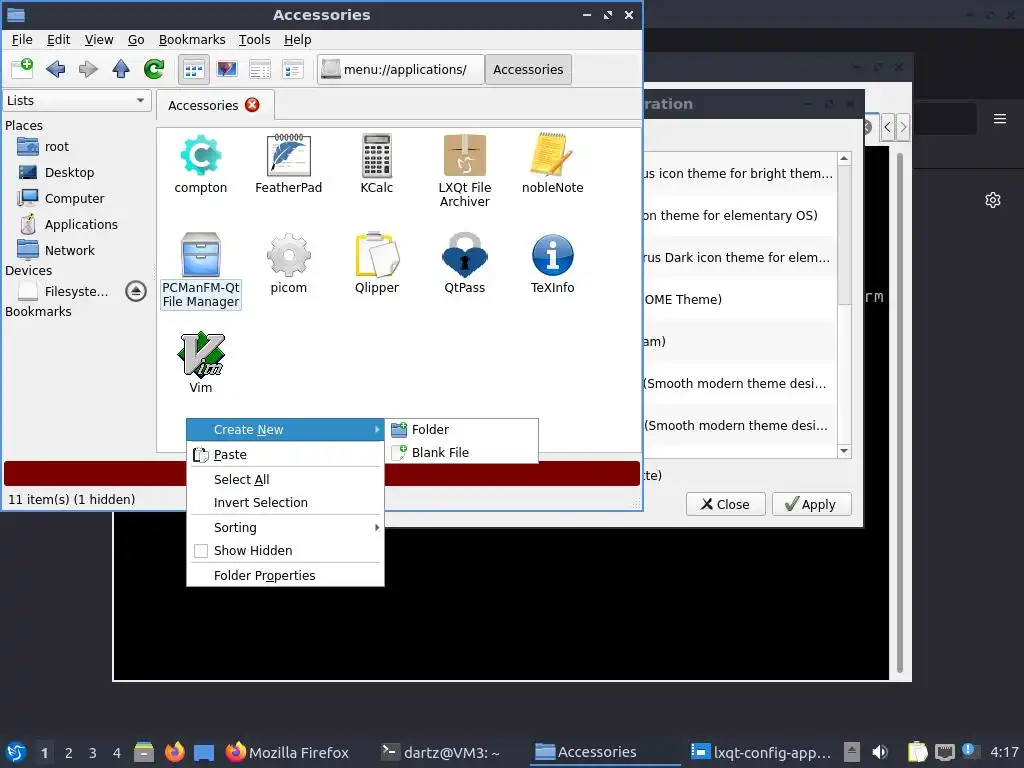Switch to compact list view
Screen dimensions: 1024x768
point(259,69)
